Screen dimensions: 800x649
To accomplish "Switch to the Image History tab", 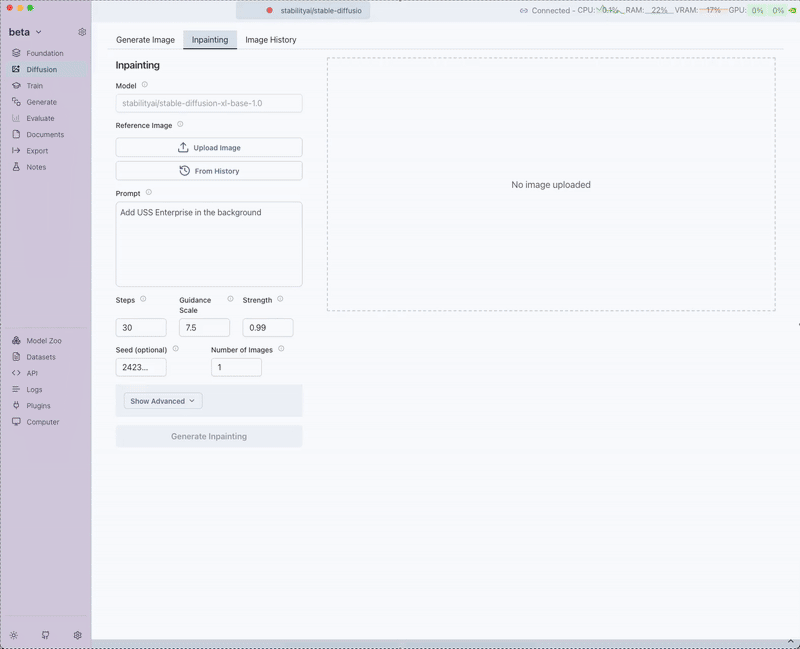I will [270, 40].
